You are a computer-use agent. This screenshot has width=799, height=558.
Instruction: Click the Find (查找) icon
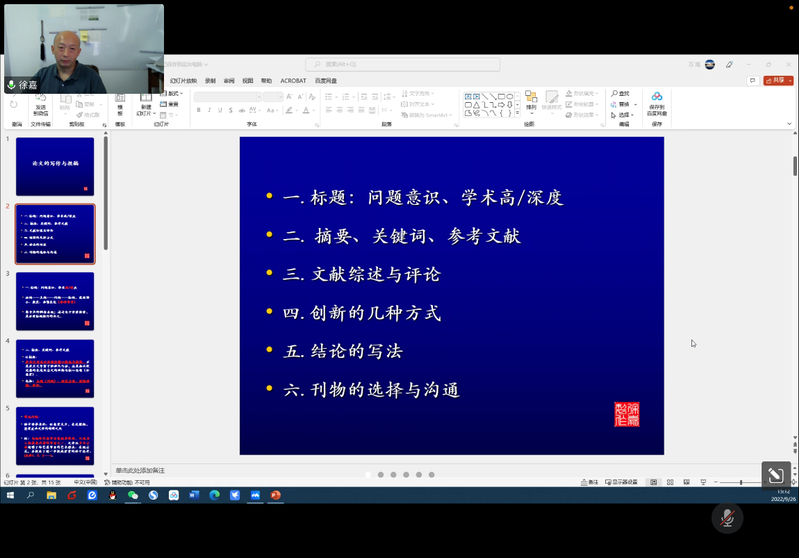[x=620, y=93]
